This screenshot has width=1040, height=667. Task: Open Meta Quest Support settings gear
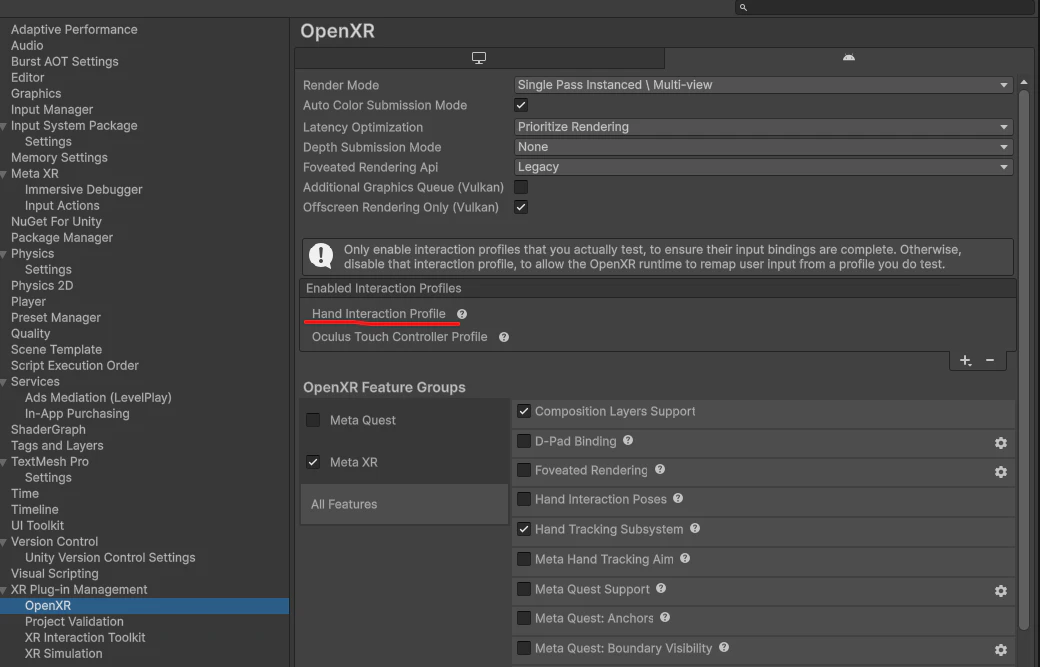(x=1001, y=591)
